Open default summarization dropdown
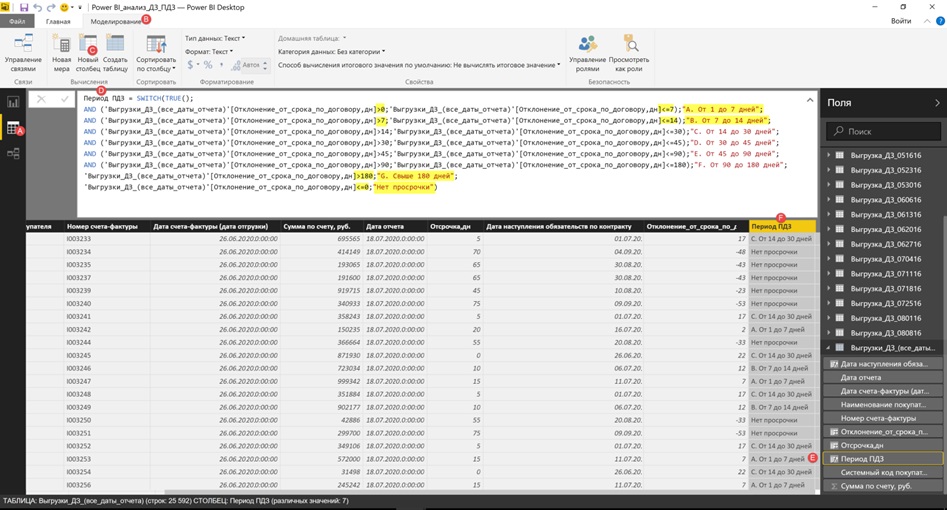The image size is (947, 510). 419,65
